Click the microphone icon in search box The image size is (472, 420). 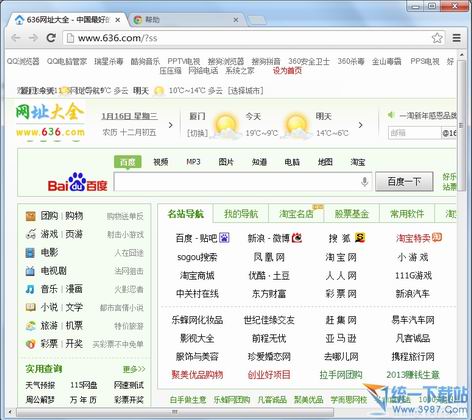tap(364, 182)
